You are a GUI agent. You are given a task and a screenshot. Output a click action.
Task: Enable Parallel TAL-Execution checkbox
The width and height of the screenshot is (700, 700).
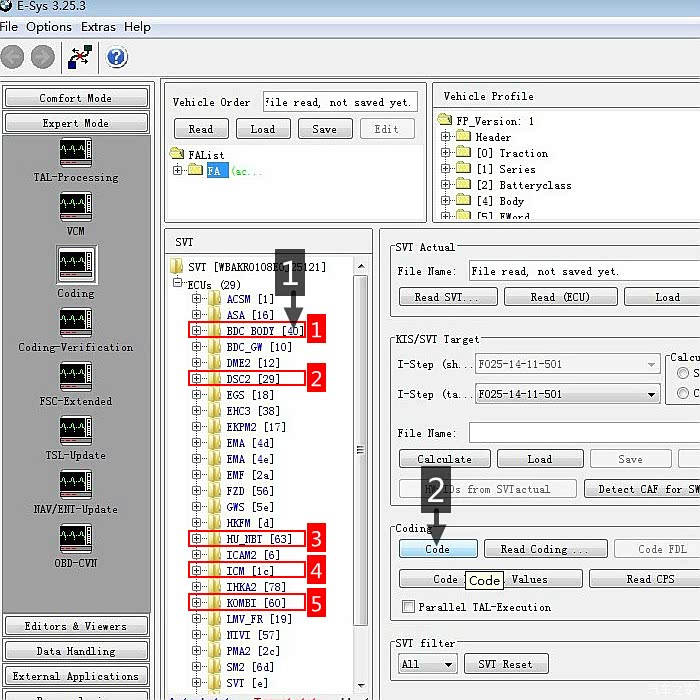[x=408, y=607]
